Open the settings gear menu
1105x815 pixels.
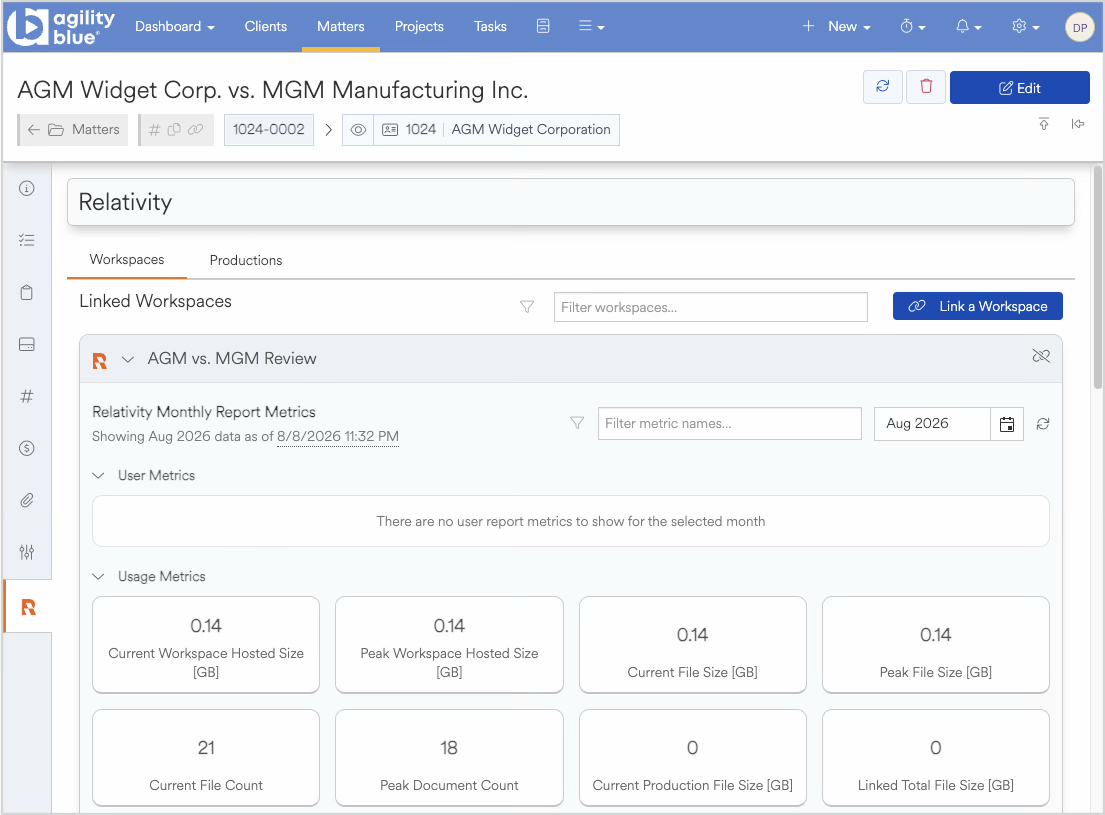[1025, 26]
